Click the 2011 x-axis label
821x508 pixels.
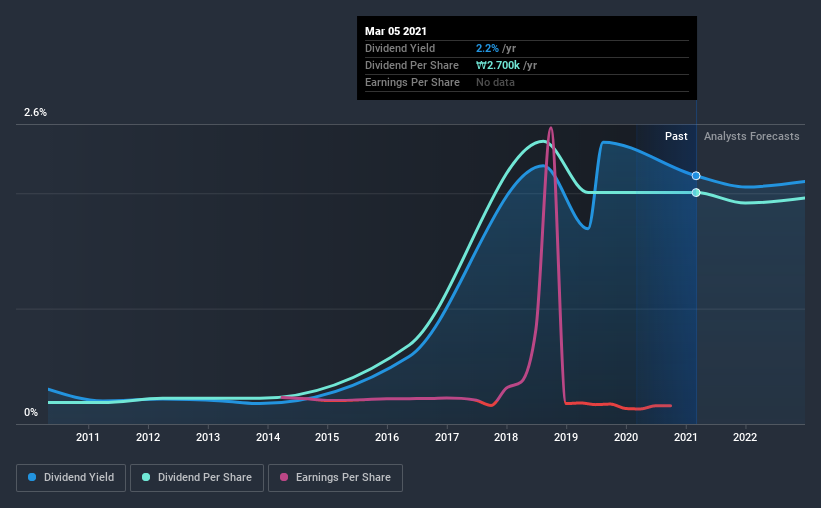[x=87, y=437]
